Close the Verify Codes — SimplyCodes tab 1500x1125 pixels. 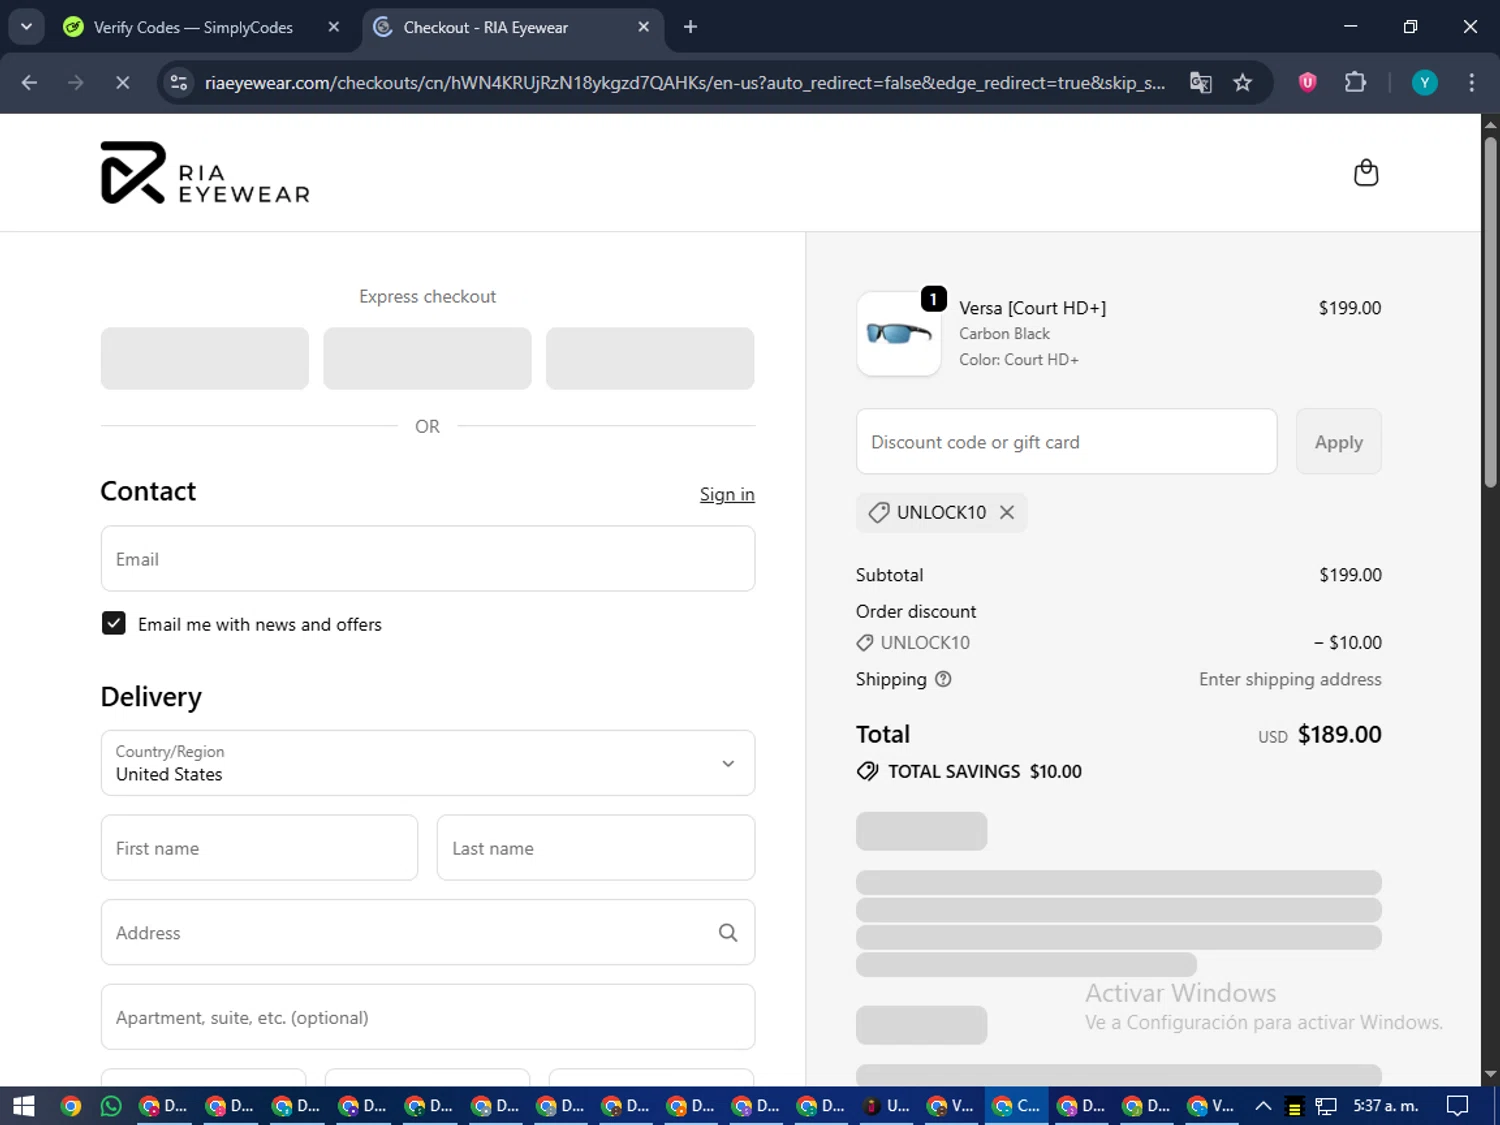[x=334, y=27]
